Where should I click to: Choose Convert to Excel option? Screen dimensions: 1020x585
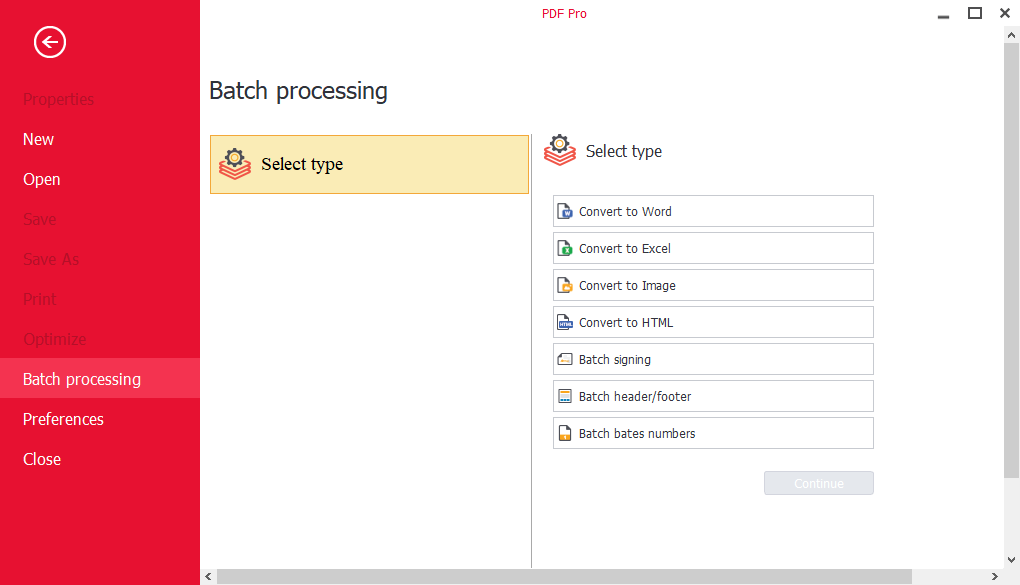(713, 249)
